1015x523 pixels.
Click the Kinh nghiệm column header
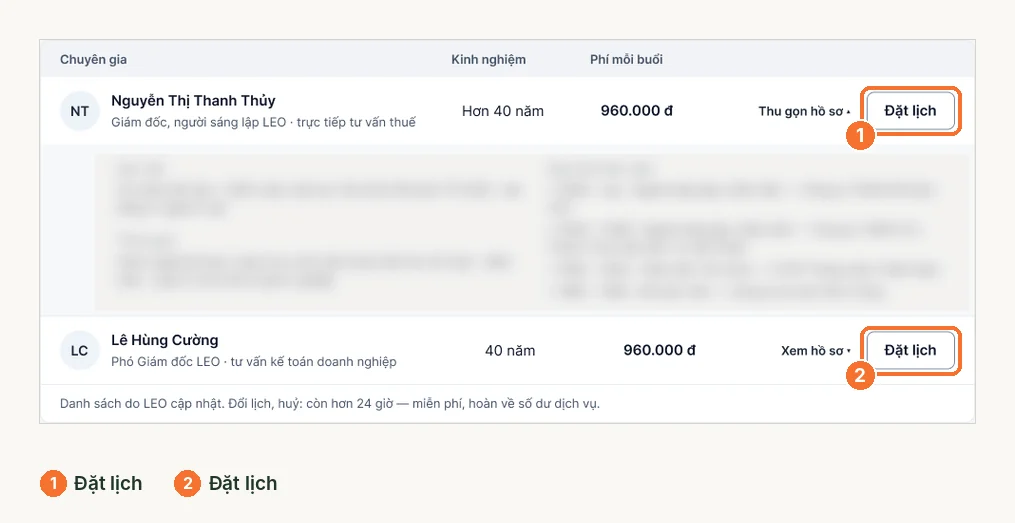[x=489, y=60]
